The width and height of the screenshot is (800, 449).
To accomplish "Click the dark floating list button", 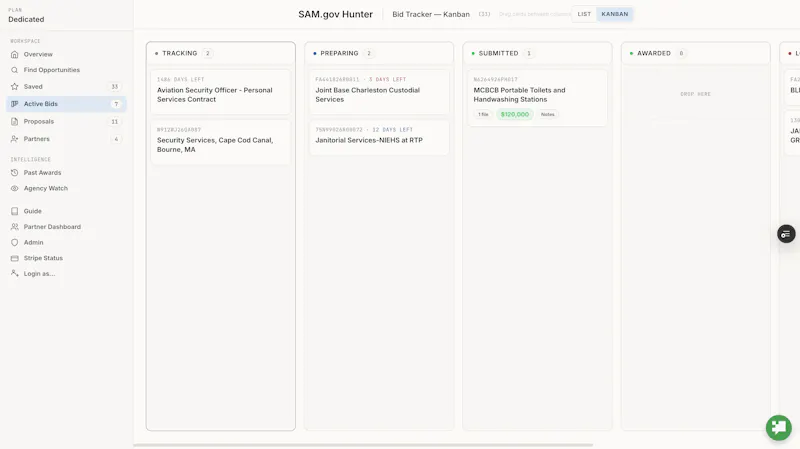I will pyautogui.click(x=786, y=234).
